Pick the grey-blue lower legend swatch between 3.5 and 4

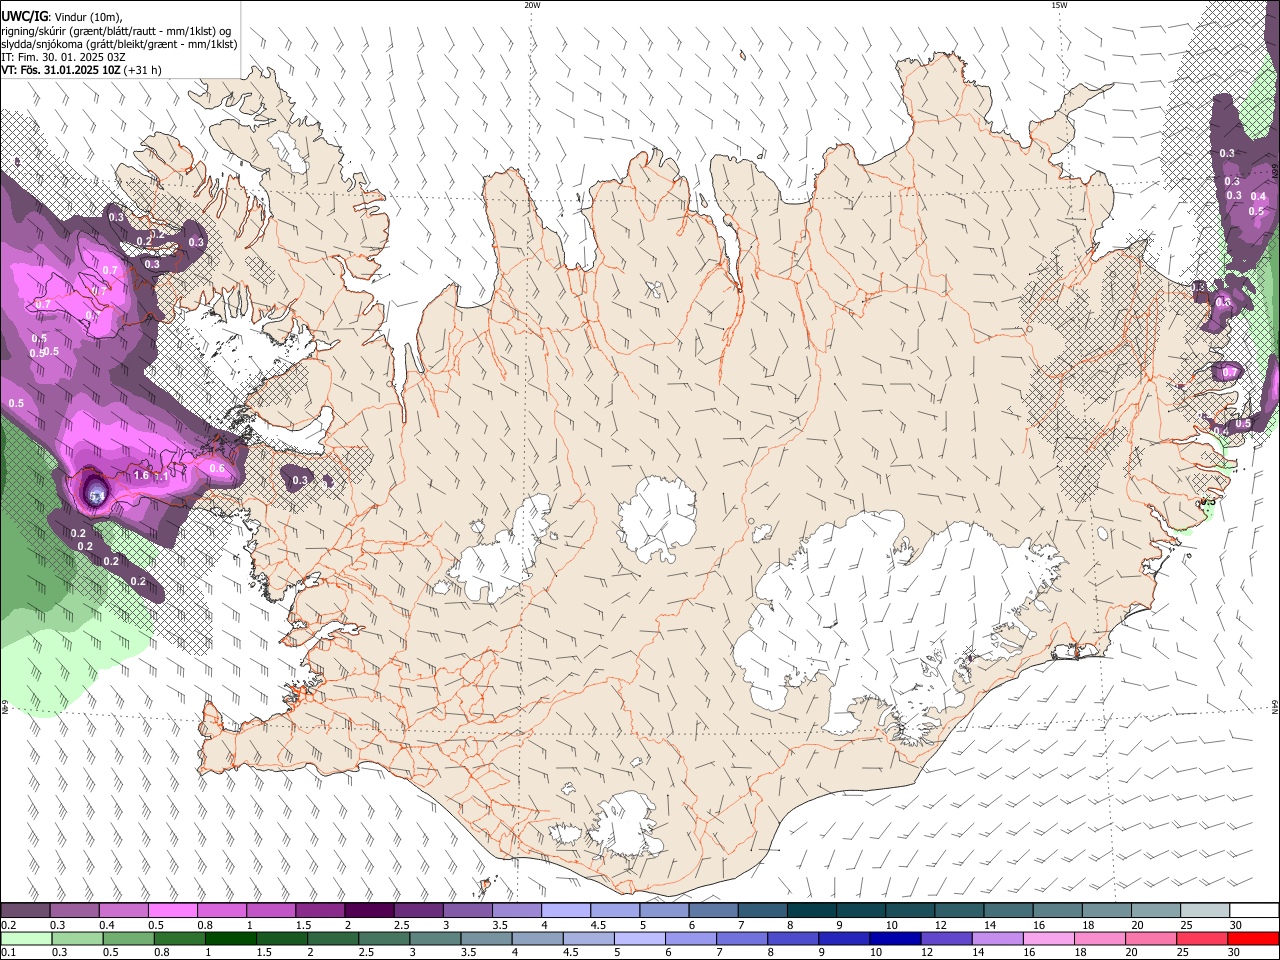click(486, 938)
